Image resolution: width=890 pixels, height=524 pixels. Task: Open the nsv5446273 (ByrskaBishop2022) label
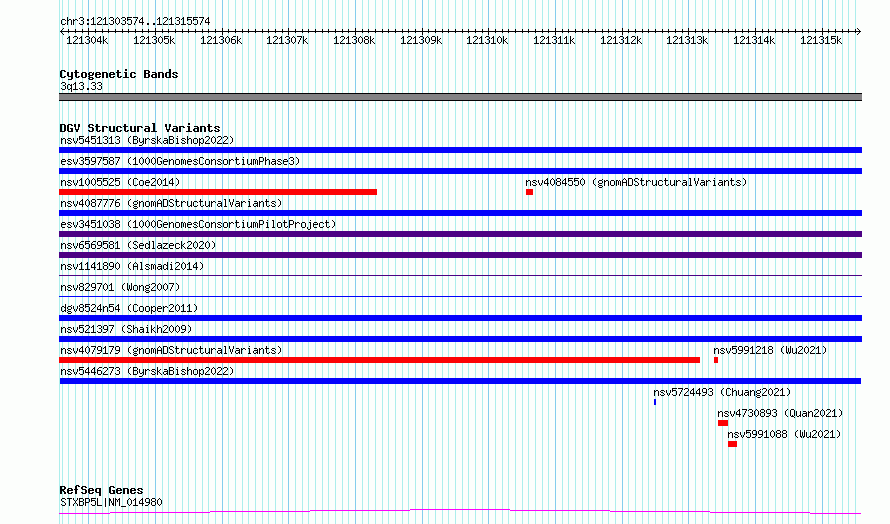point(147,371)
